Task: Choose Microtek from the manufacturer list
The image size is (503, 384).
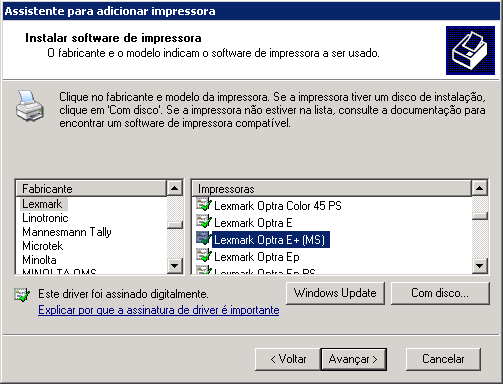Action: pyautogui.click(x=43, y=246)
